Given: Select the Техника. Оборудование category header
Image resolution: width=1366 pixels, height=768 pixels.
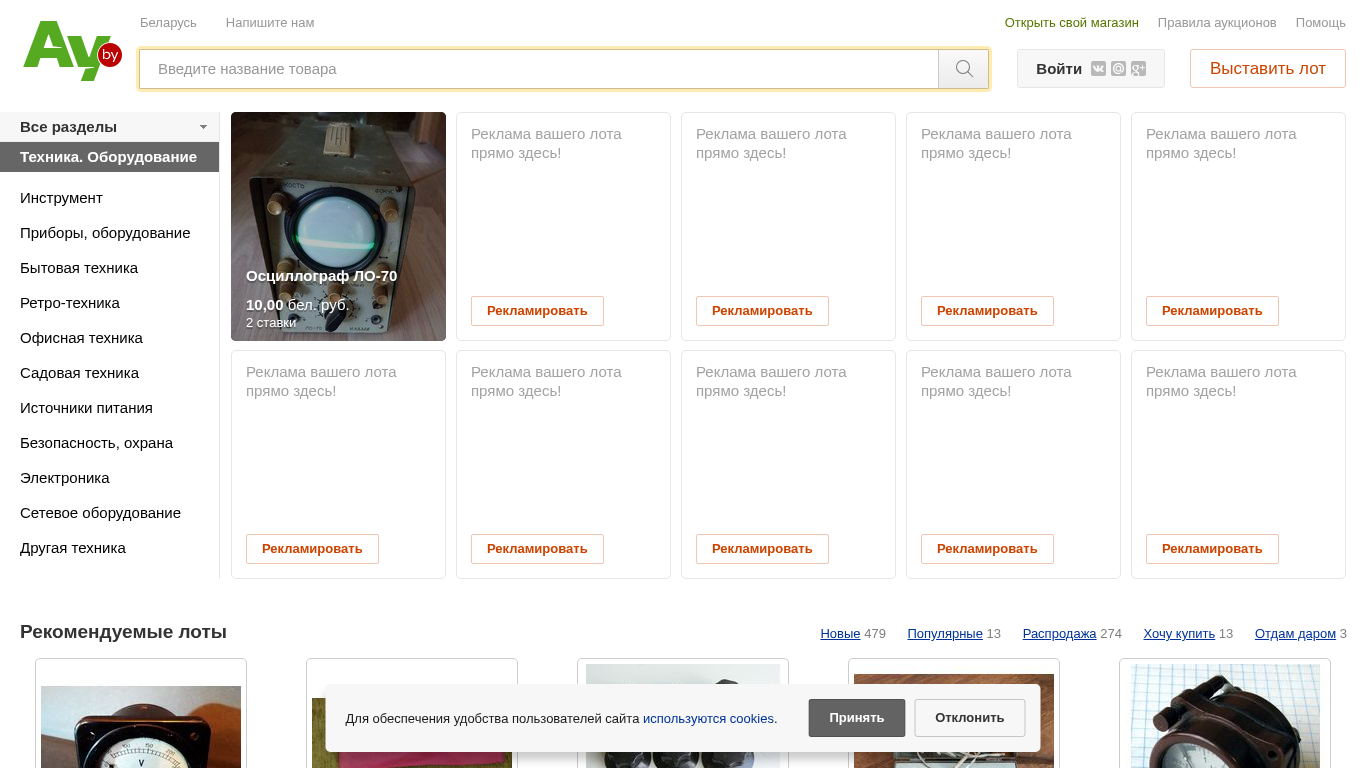Looking at the screenshot, I should [x=109, y=157].
